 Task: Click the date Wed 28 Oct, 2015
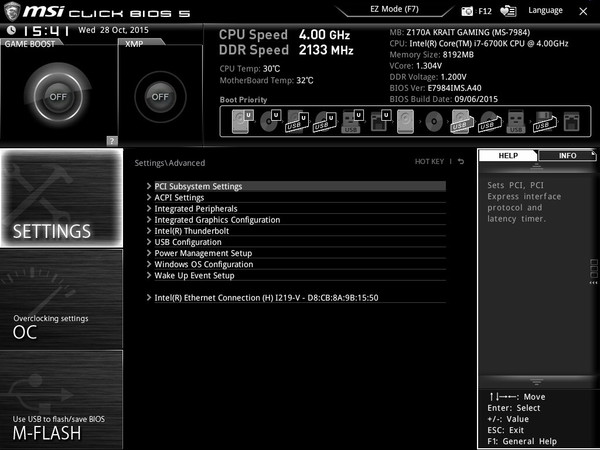click(x=113, y=30)
